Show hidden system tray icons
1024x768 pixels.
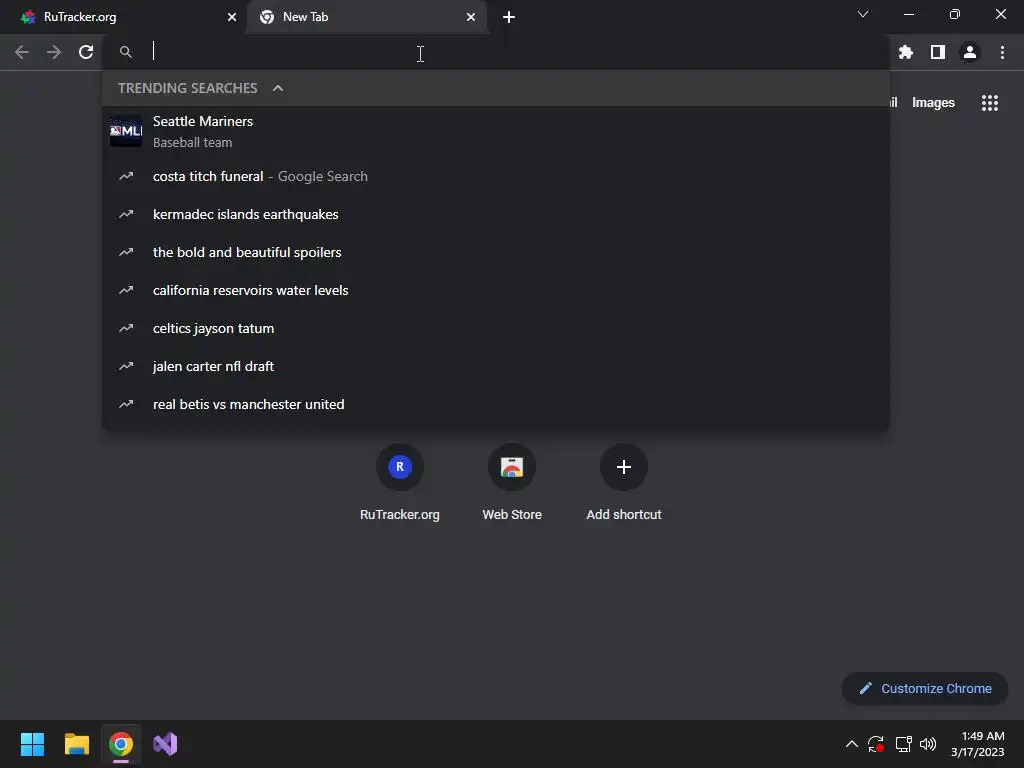pos(852,744)
